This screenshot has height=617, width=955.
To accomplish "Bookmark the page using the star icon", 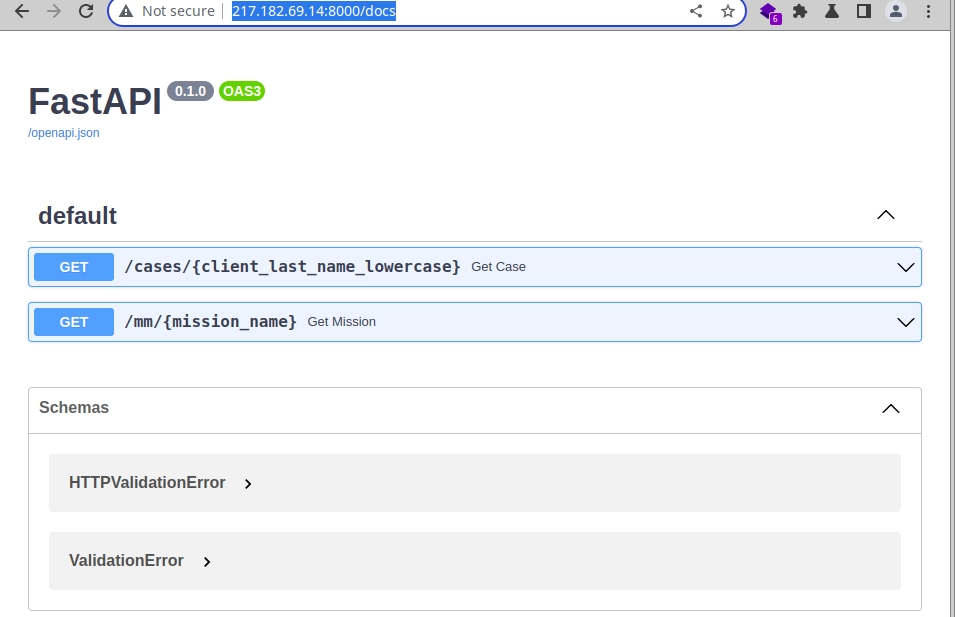I will coord(728,11).
